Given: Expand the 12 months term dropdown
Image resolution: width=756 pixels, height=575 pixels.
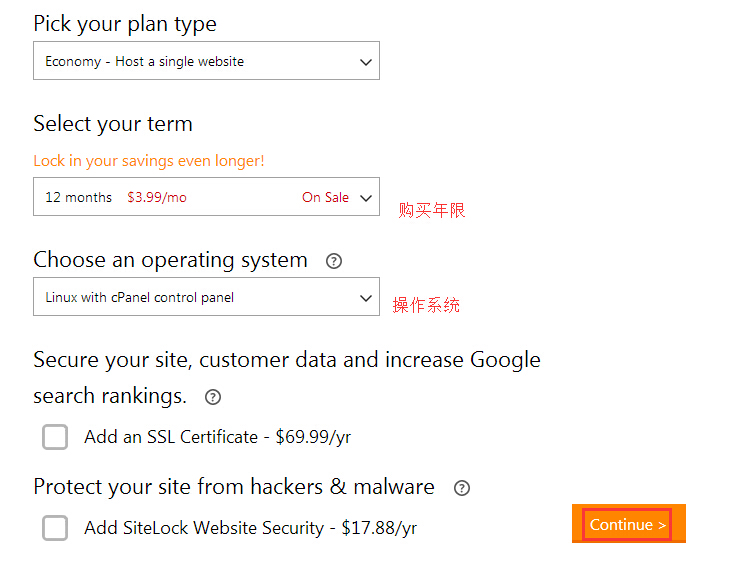Looking at the screenshot, I should [206, 197].
